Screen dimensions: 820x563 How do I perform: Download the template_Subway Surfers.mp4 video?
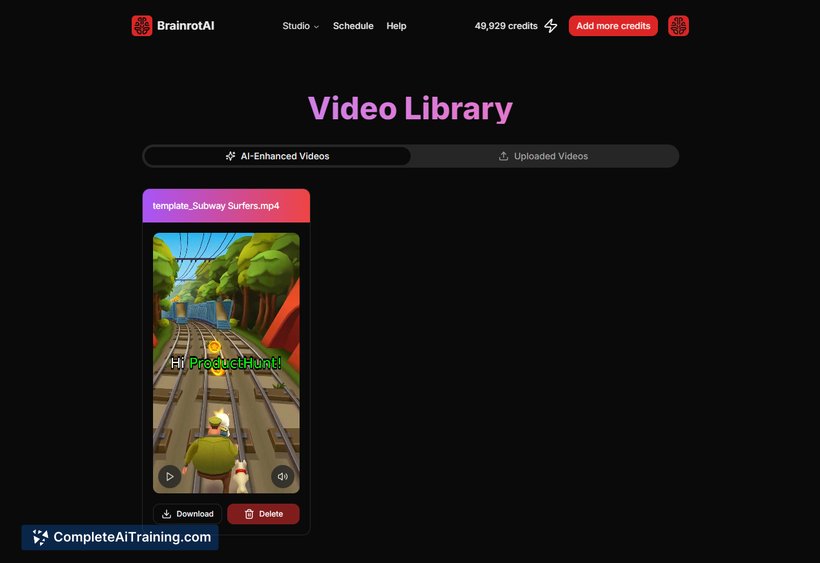(x=187, y=514)
